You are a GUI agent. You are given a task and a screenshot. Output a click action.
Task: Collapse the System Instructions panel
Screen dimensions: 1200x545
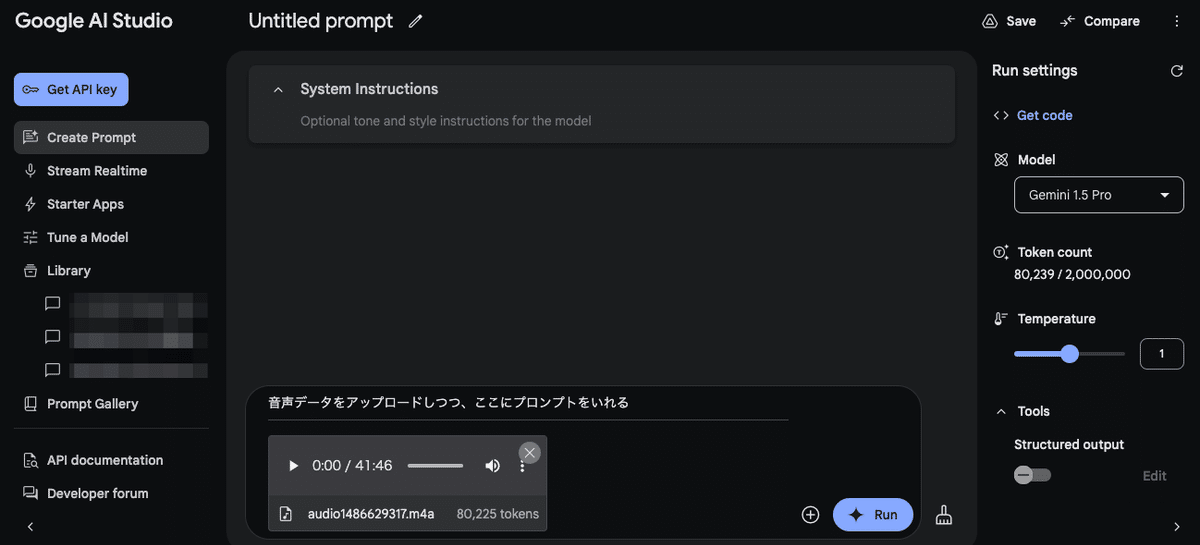278,89
